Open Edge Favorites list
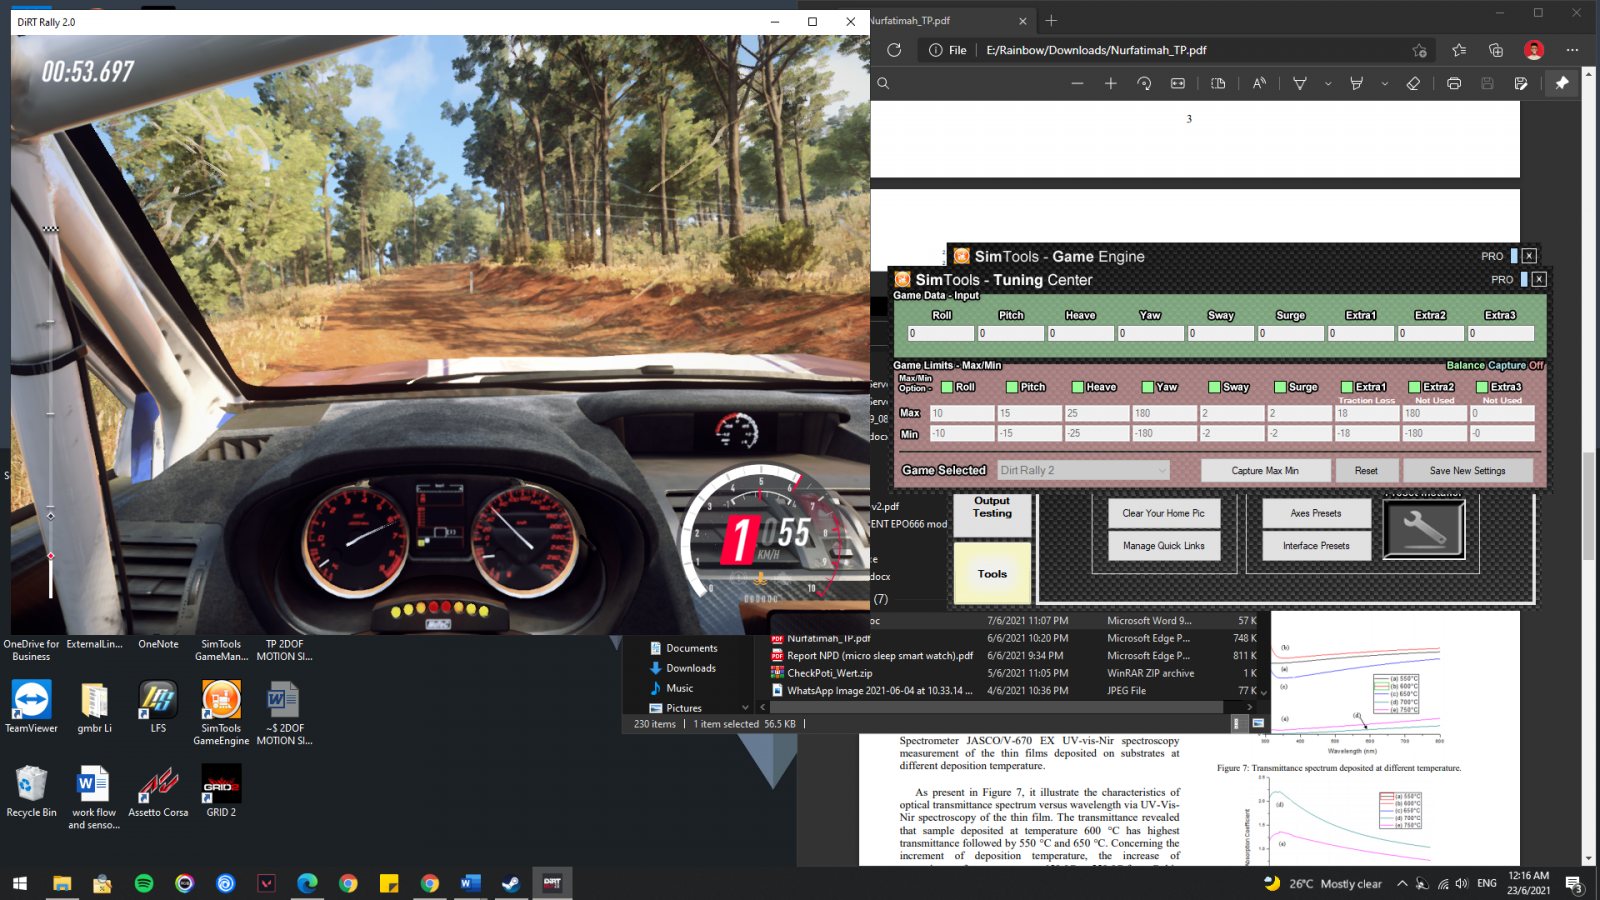The height and width of the screenshot is (900, 1600). tap(1459, 50)
